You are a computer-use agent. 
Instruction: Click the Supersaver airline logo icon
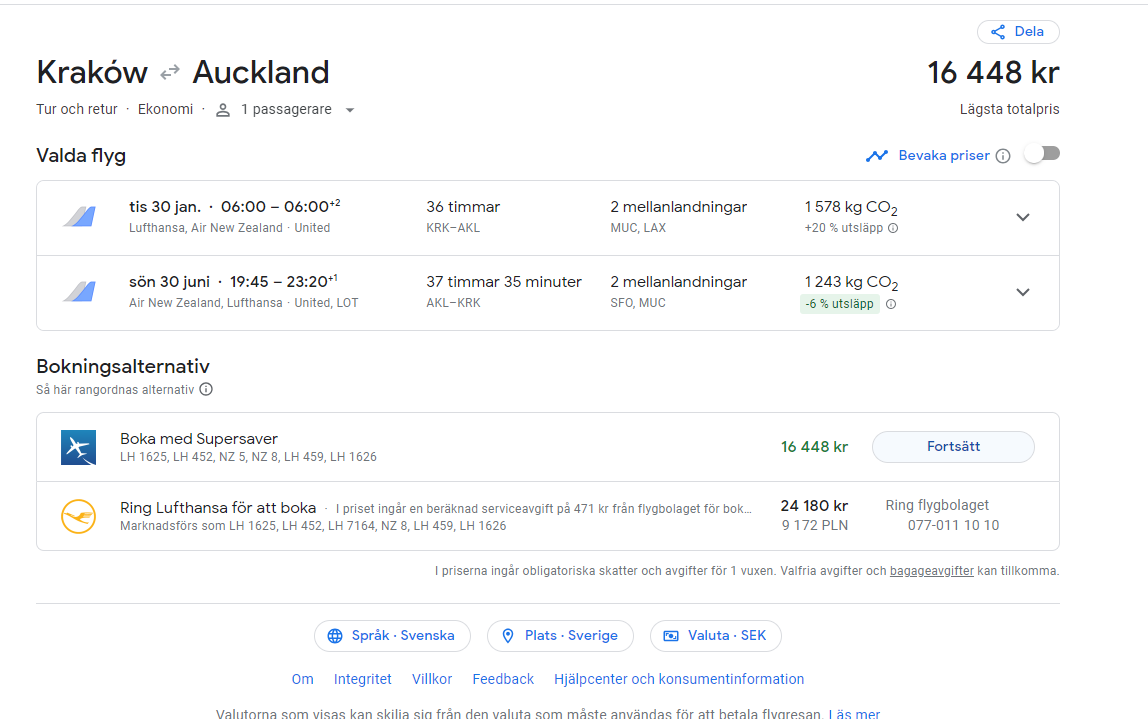[78, 447]
